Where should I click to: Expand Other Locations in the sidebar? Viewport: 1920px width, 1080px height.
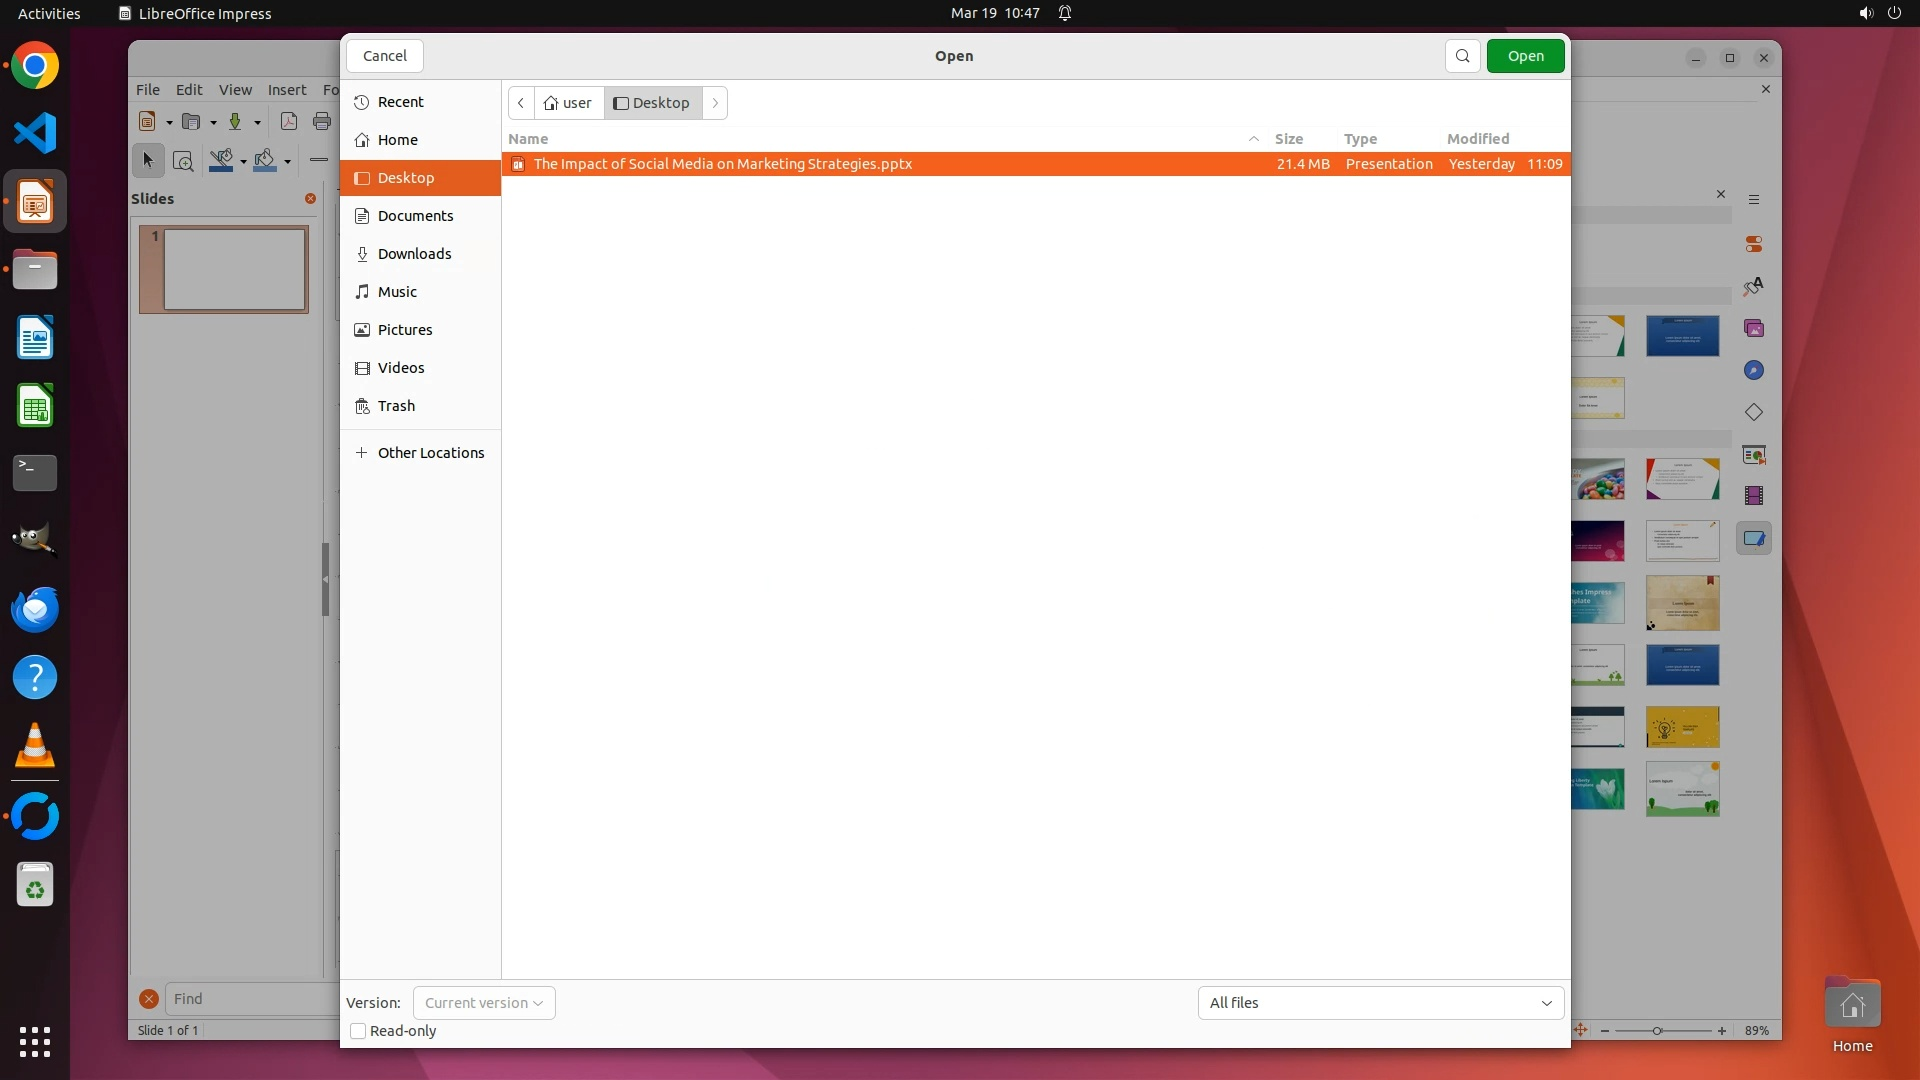pos(430,453)
